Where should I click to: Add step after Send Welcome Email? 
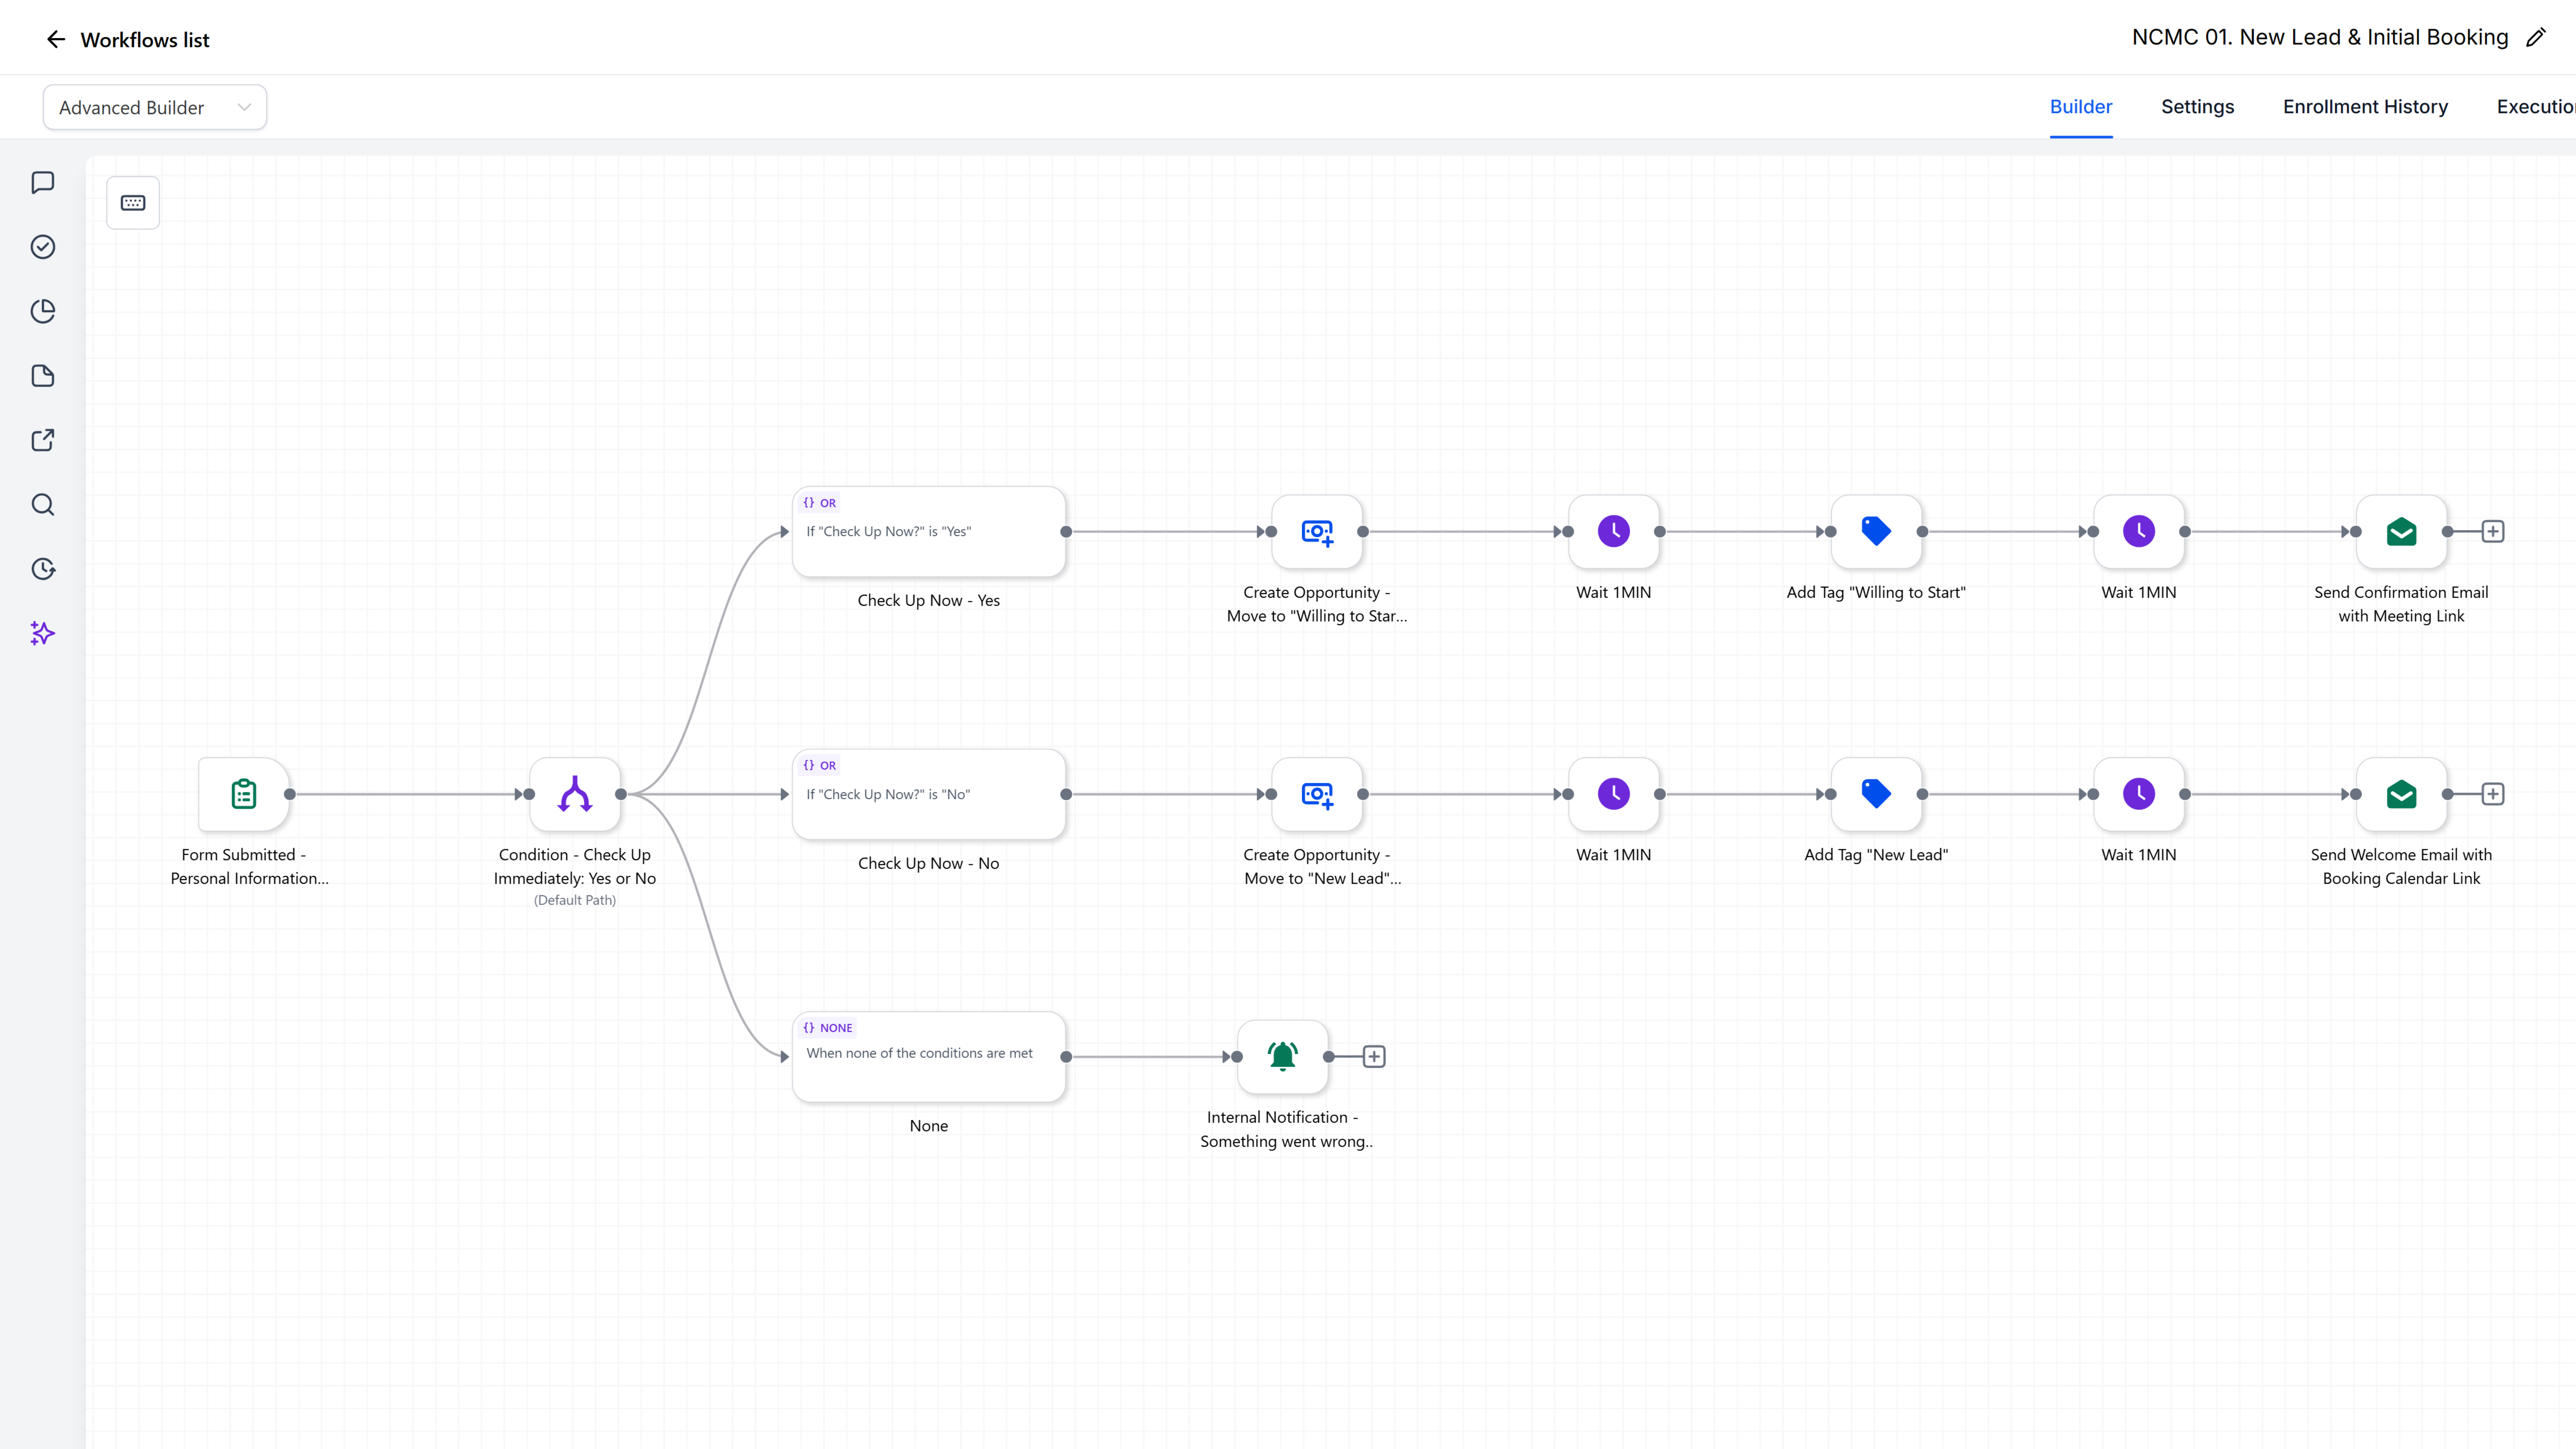click(2493, 794)
